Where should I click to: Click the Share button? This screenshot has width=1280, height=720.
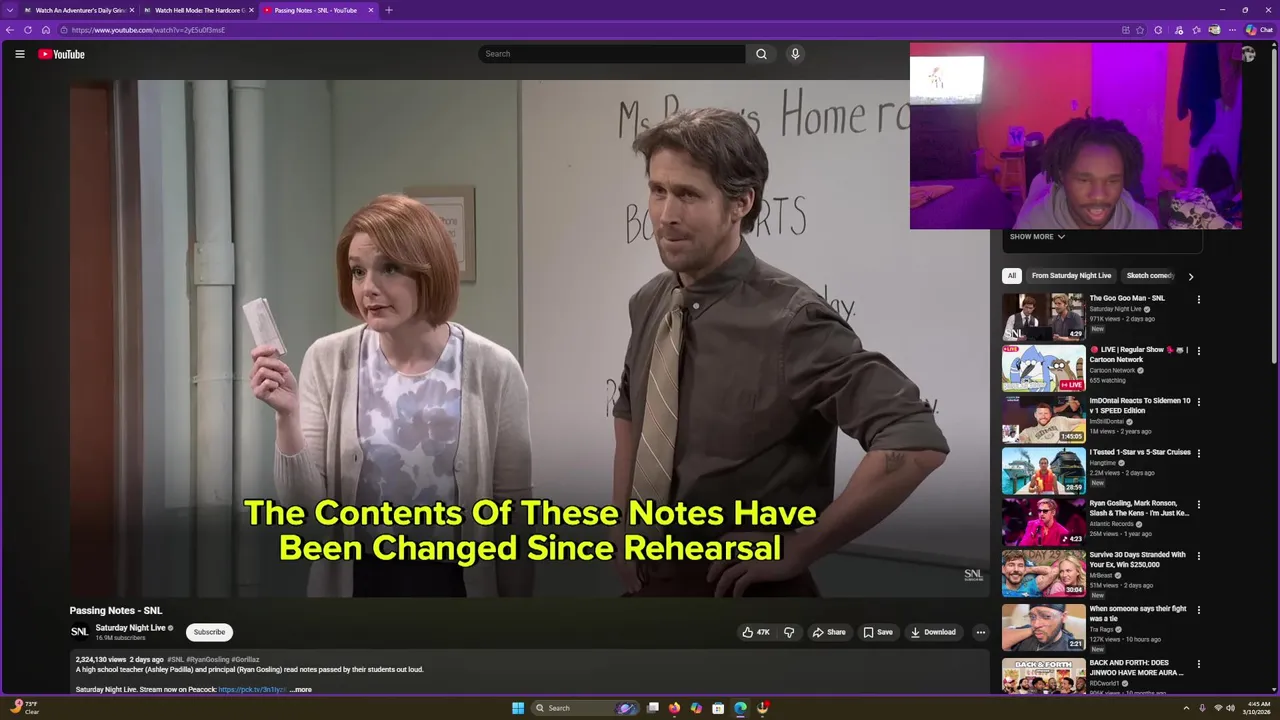829,632
